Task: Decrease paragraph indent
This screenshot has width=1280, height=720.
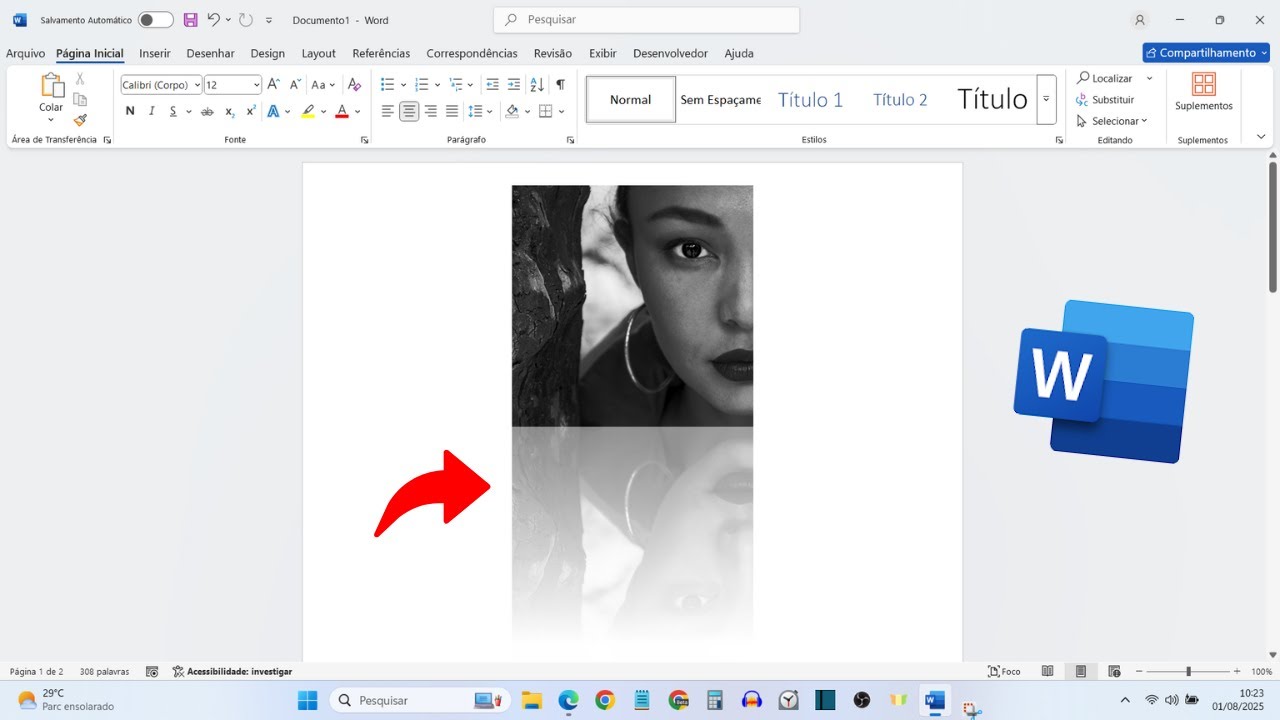Action: point(492,85)
